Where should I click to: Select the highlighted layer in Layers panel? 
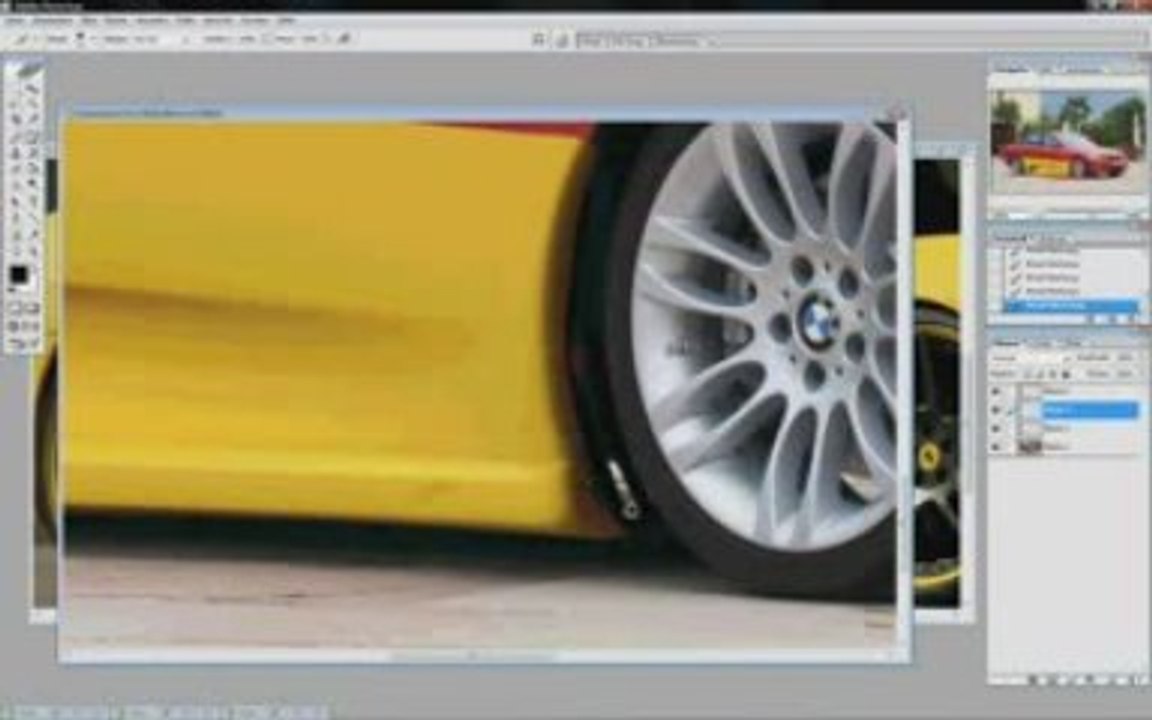(1090, 410)
